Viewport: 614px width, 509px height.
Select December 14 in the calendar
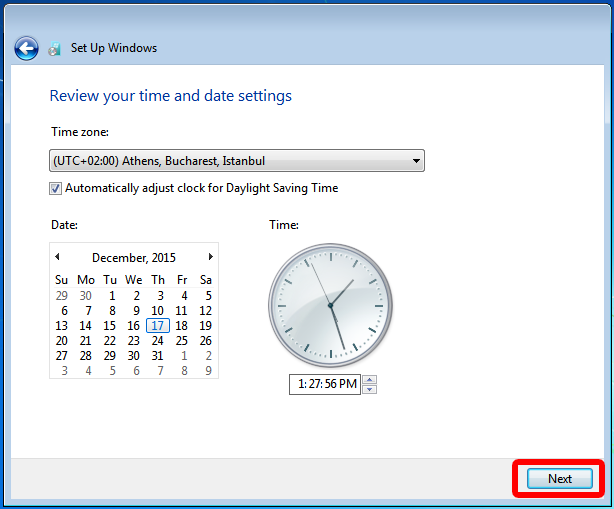(85, 325)
